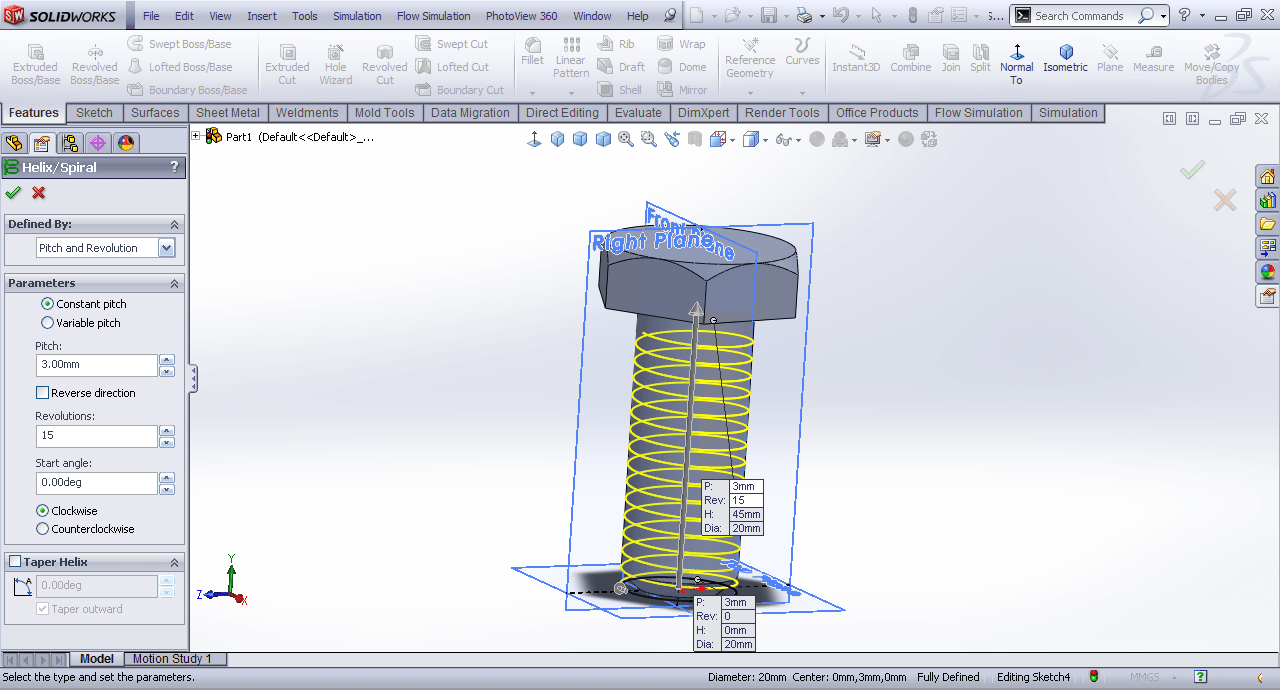Click Zoom to Area in view toolbar
The width and height of the screenshot is (1280, 690).
(x=649, y=139)
